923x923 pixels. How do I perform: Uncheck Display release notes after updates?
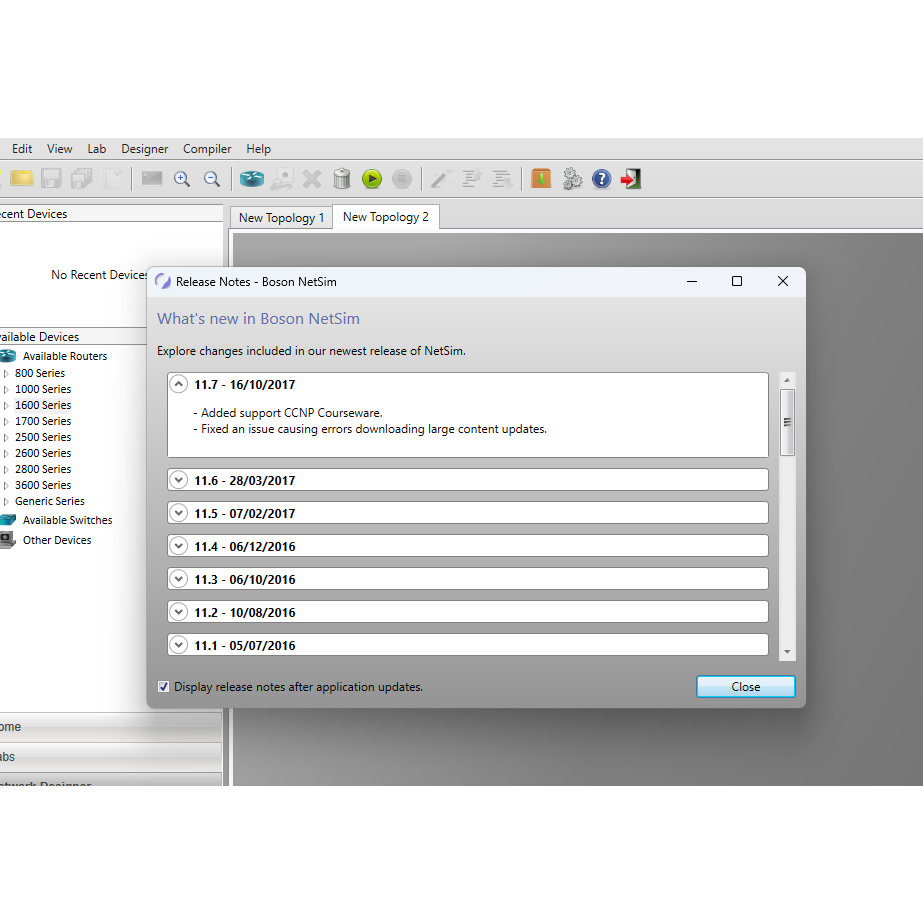point(164,687)
